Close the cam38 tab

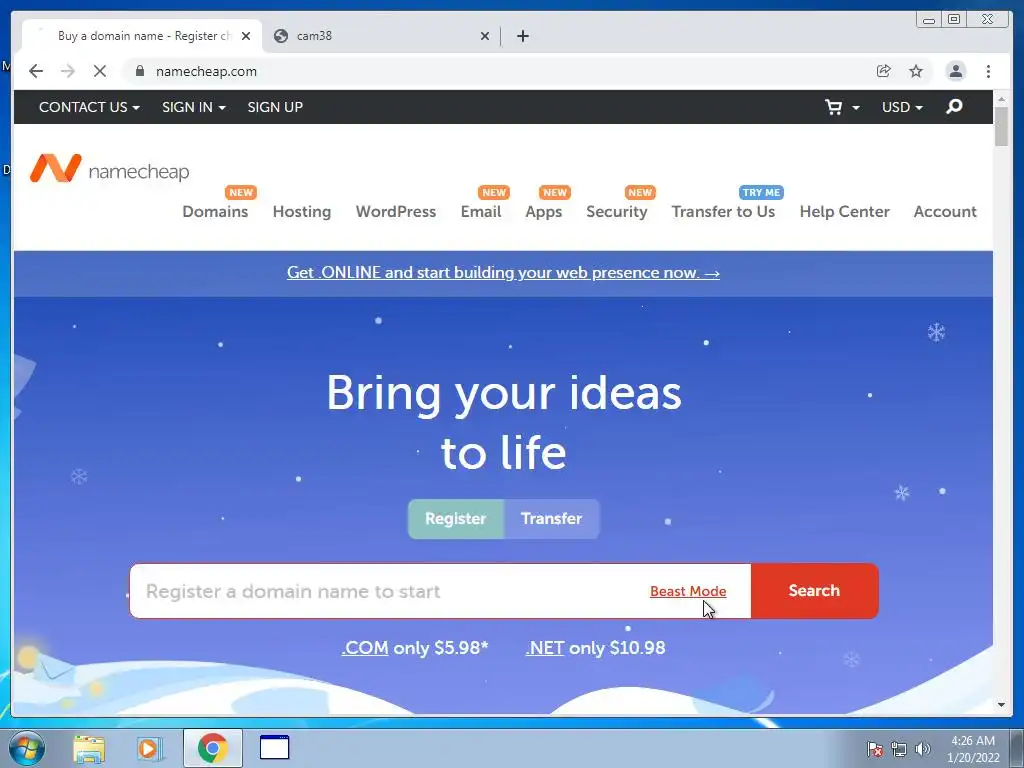coord(485,36)
